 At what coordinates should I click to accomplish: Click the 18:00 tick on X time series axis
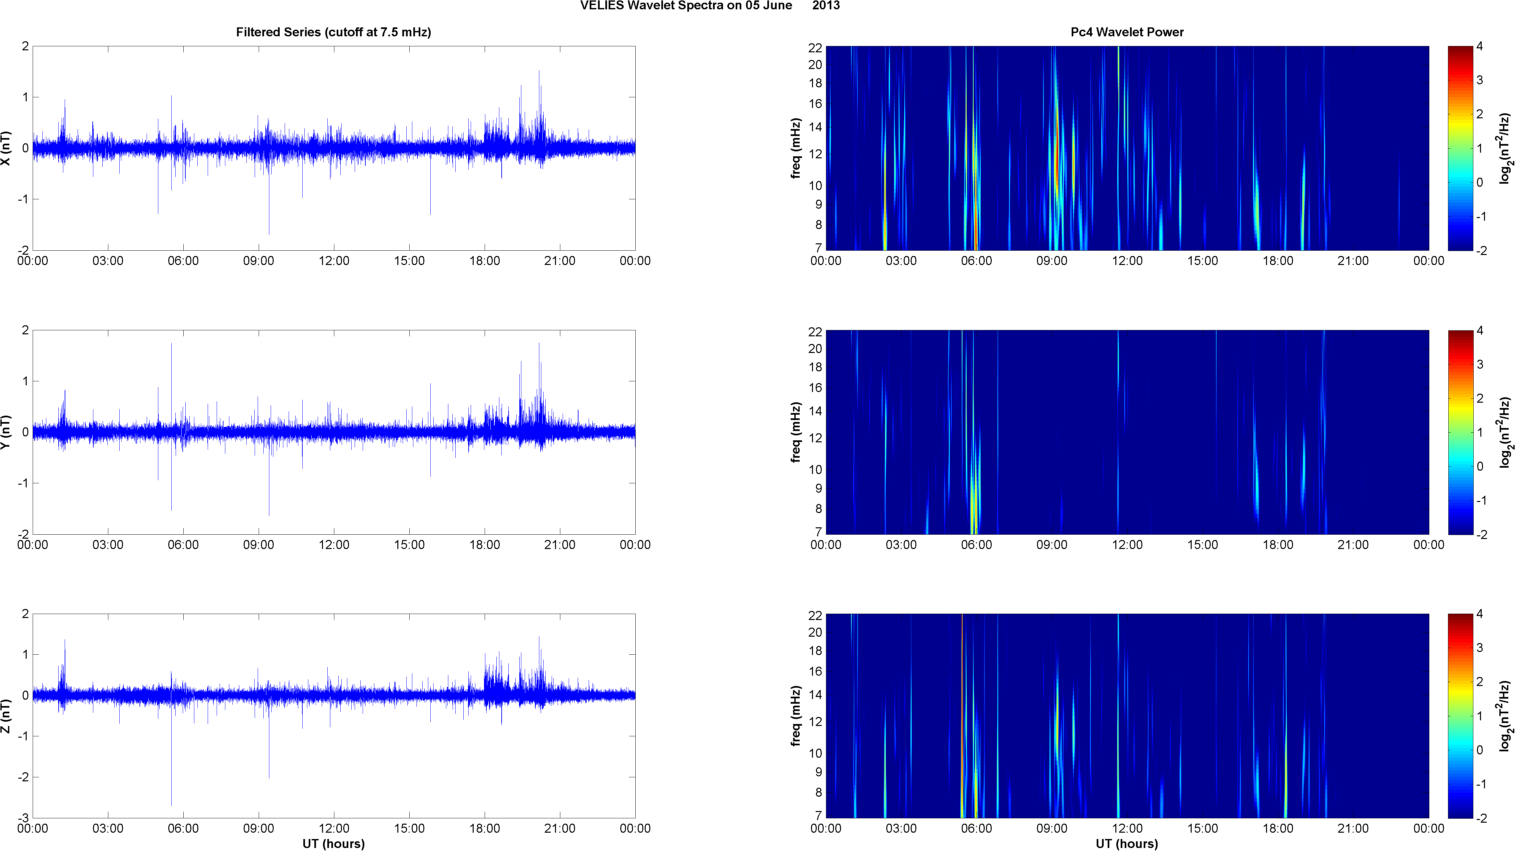click(484, 261)
